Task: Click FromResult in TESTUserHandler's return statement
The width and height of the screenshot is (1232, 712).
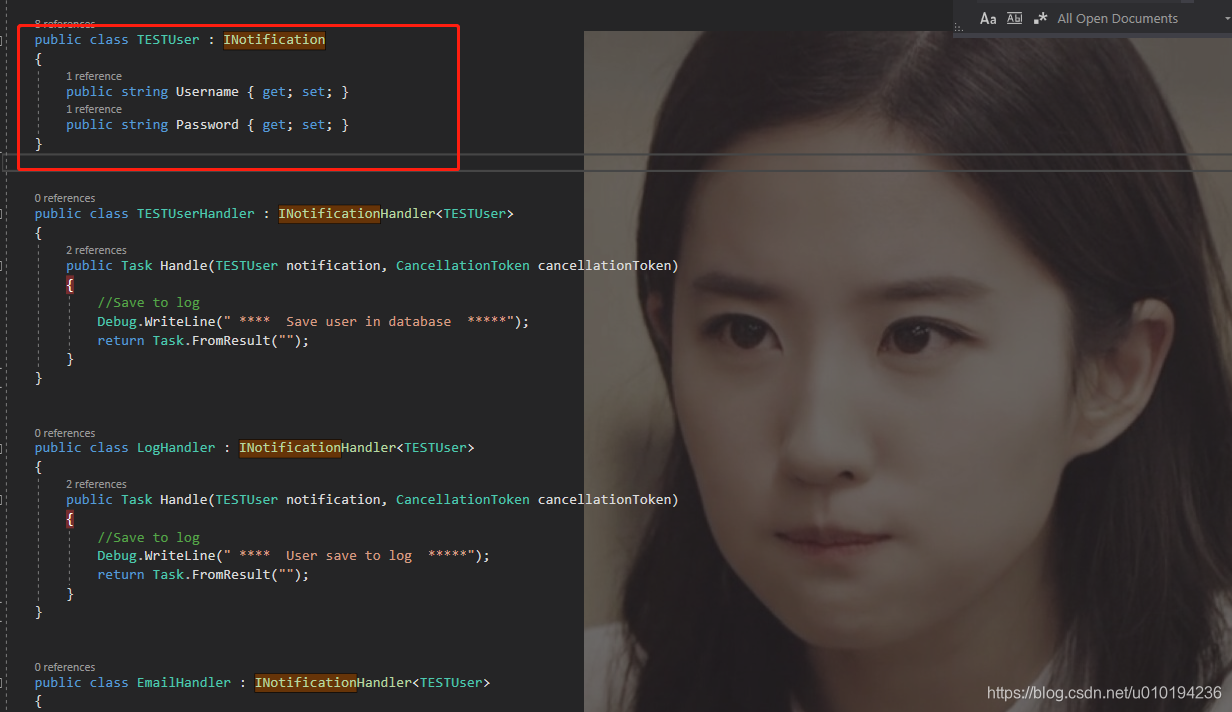Action: pos(231,341)
